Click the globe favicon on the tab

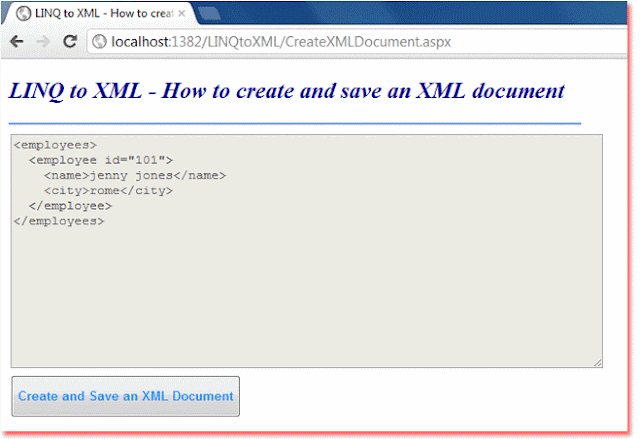coord(23,13)
